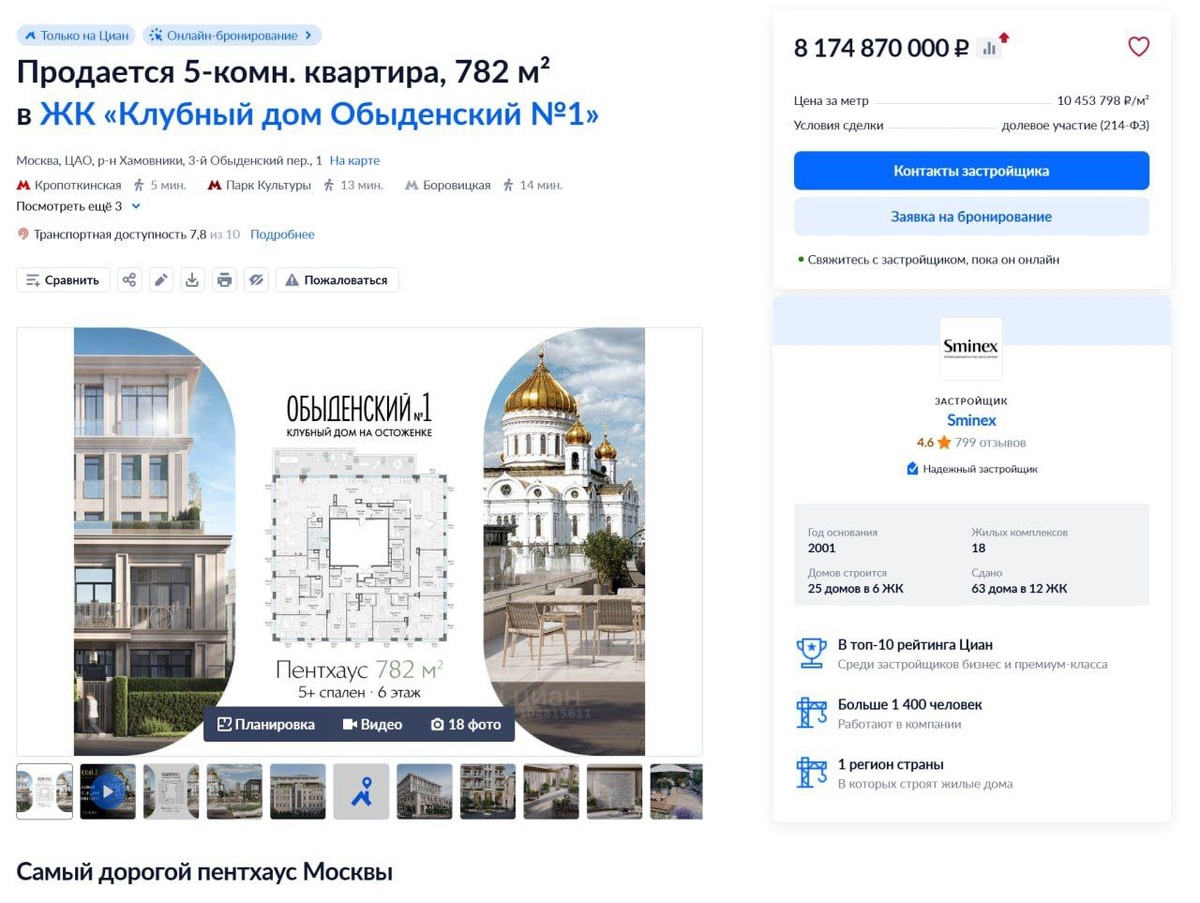Click the 'Только на Циан' badge

tap(76, 35)
